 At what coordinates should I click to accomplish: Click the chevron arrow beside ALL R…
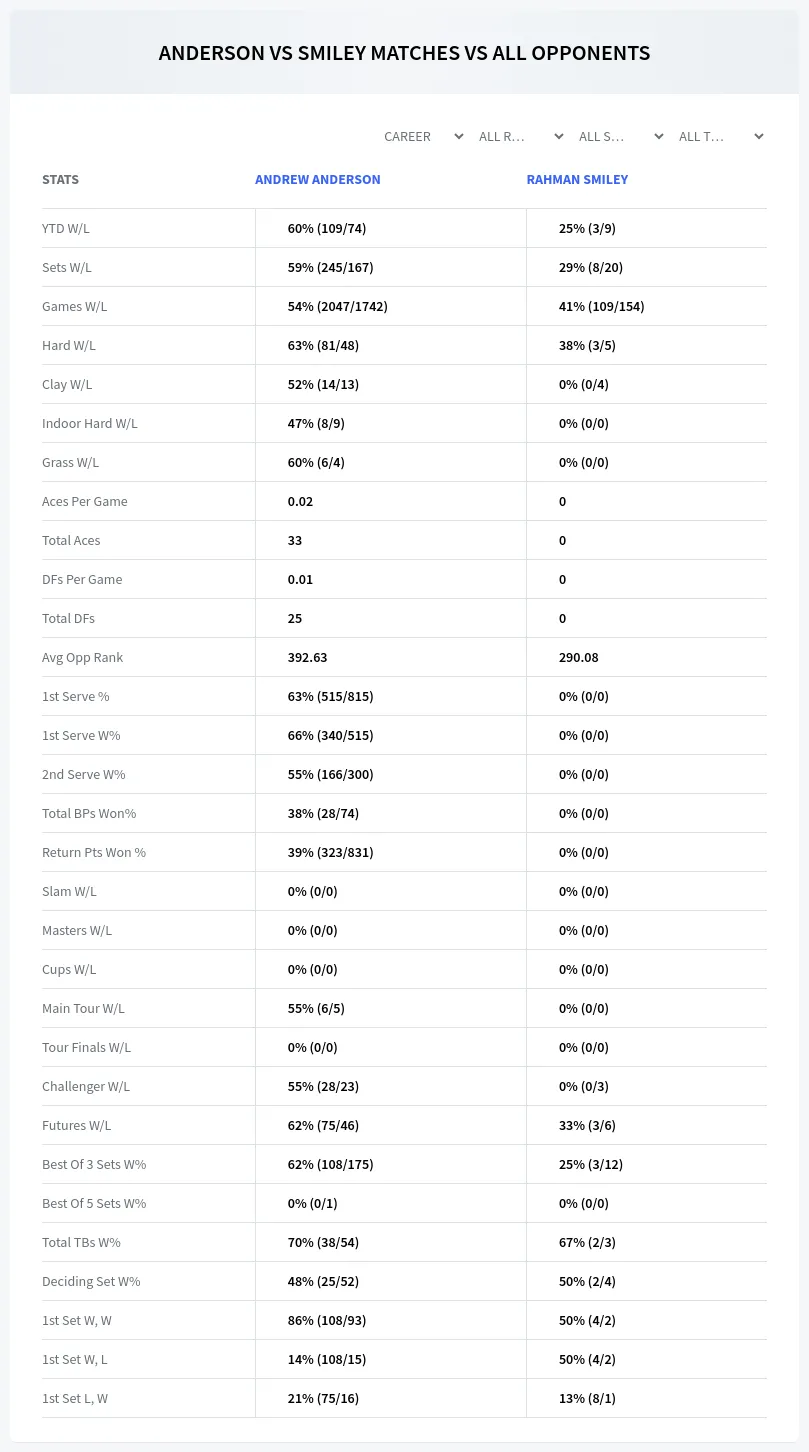(559, 137)
